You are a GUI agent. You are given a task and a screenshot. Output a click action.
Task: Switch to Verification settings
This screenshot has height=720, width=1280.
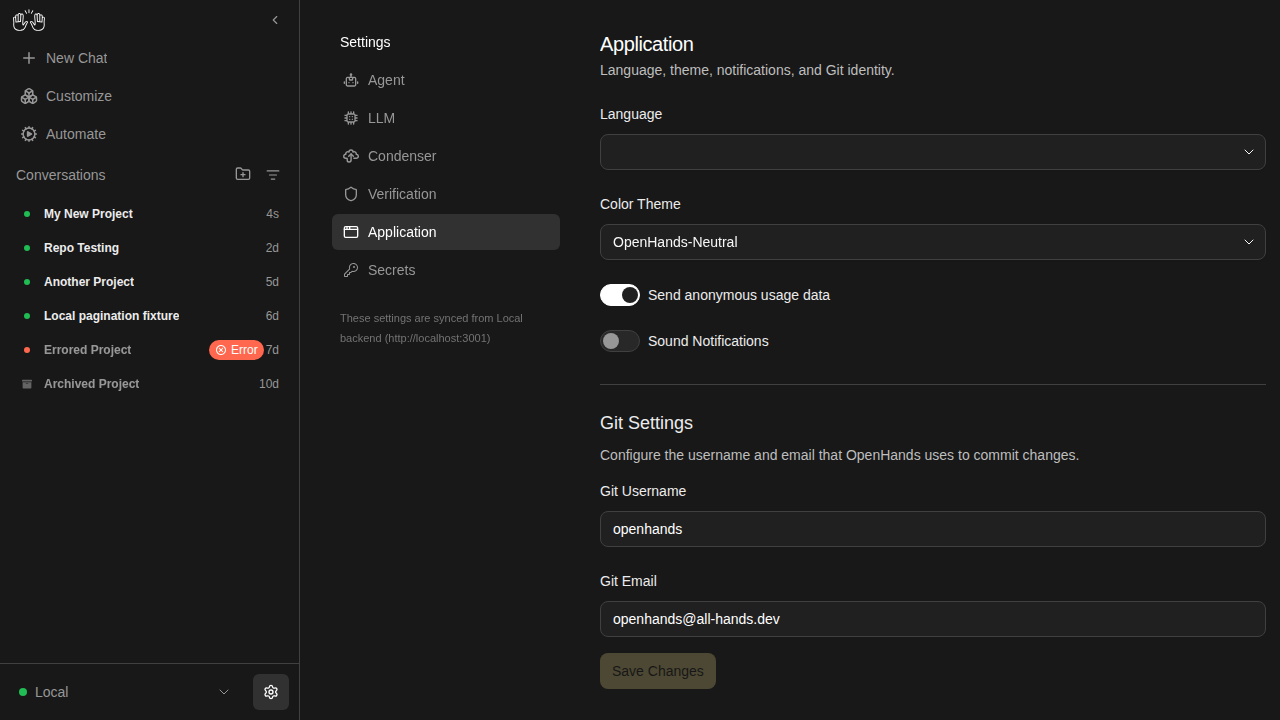click(x=446, y=194)
